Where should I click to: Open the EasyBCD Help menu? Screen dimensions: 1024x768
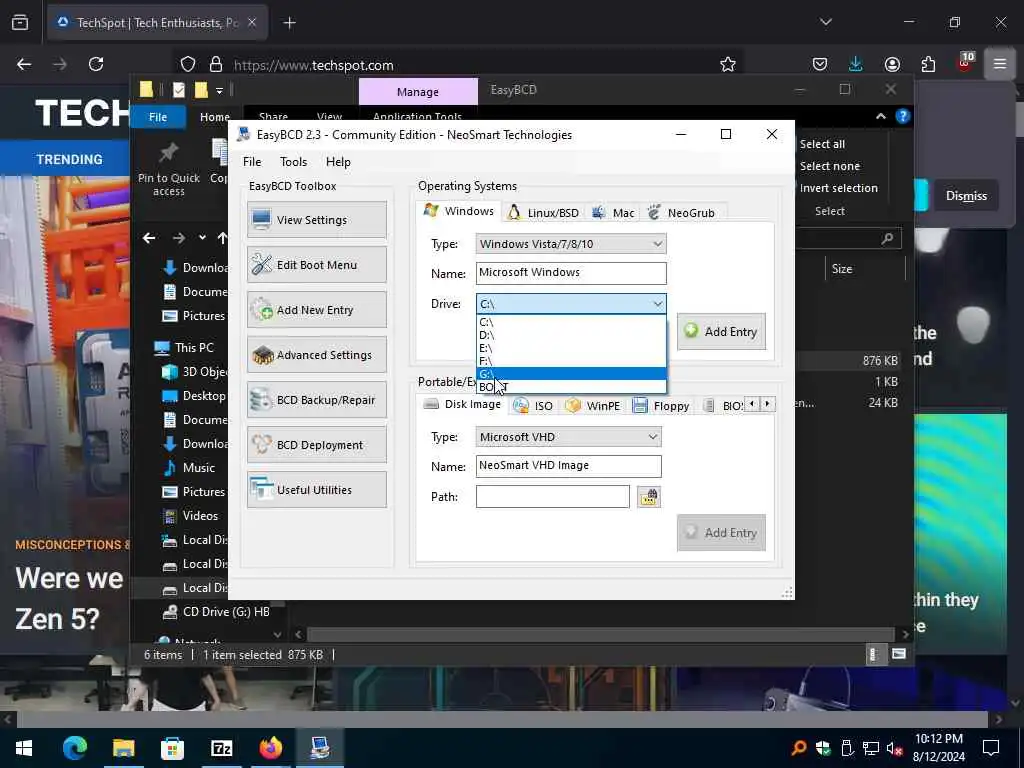pyautogui.click(x=338, y=162)
